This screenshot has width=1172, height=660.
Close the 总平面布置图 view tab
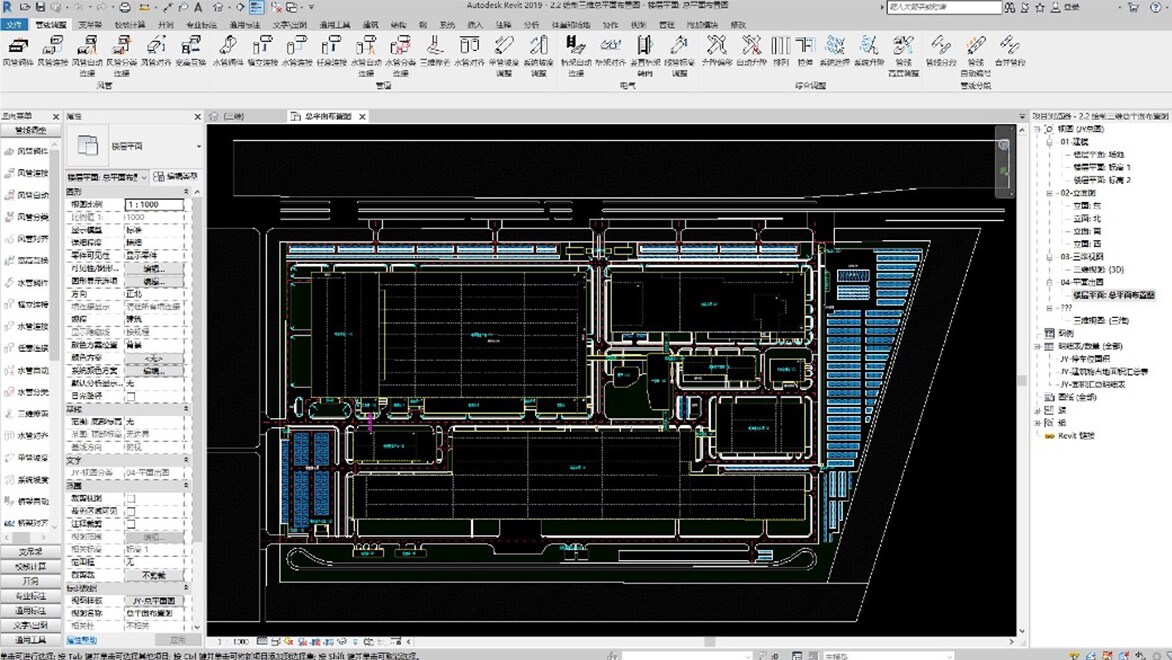pyautogui.click(x=362, y=117)
